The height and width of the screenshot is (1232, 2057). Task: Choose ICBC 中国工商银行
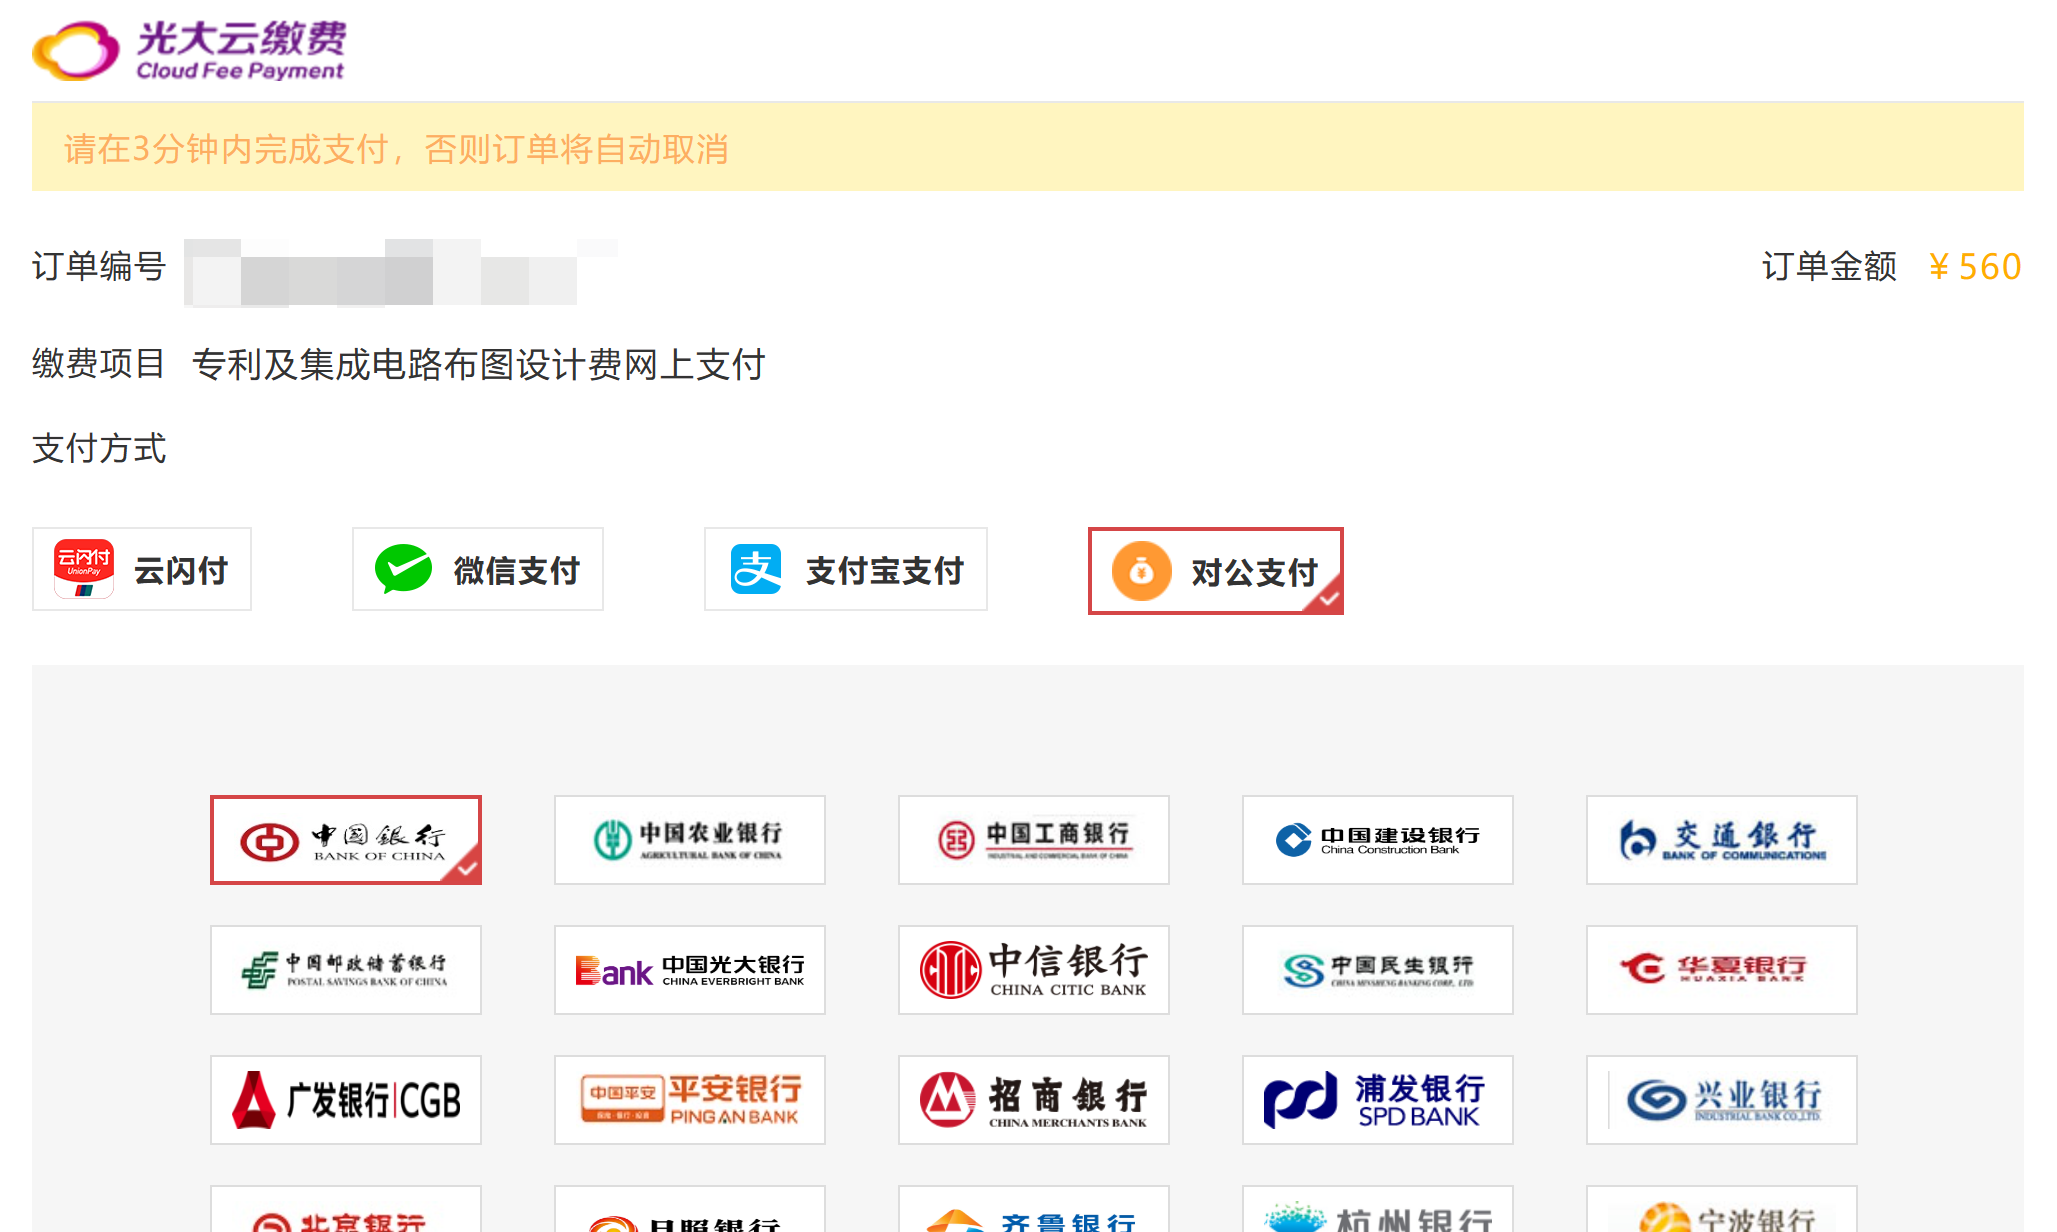pyautogui.click(x=1034, y=840)
